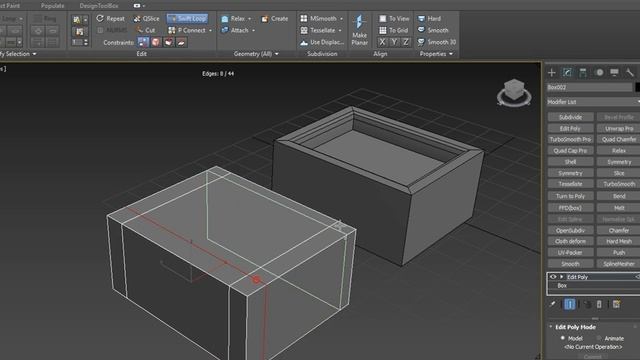Viewport: 640px width, 360px height.
Task: Select the QSlice tool
Action: coord(147,19)
